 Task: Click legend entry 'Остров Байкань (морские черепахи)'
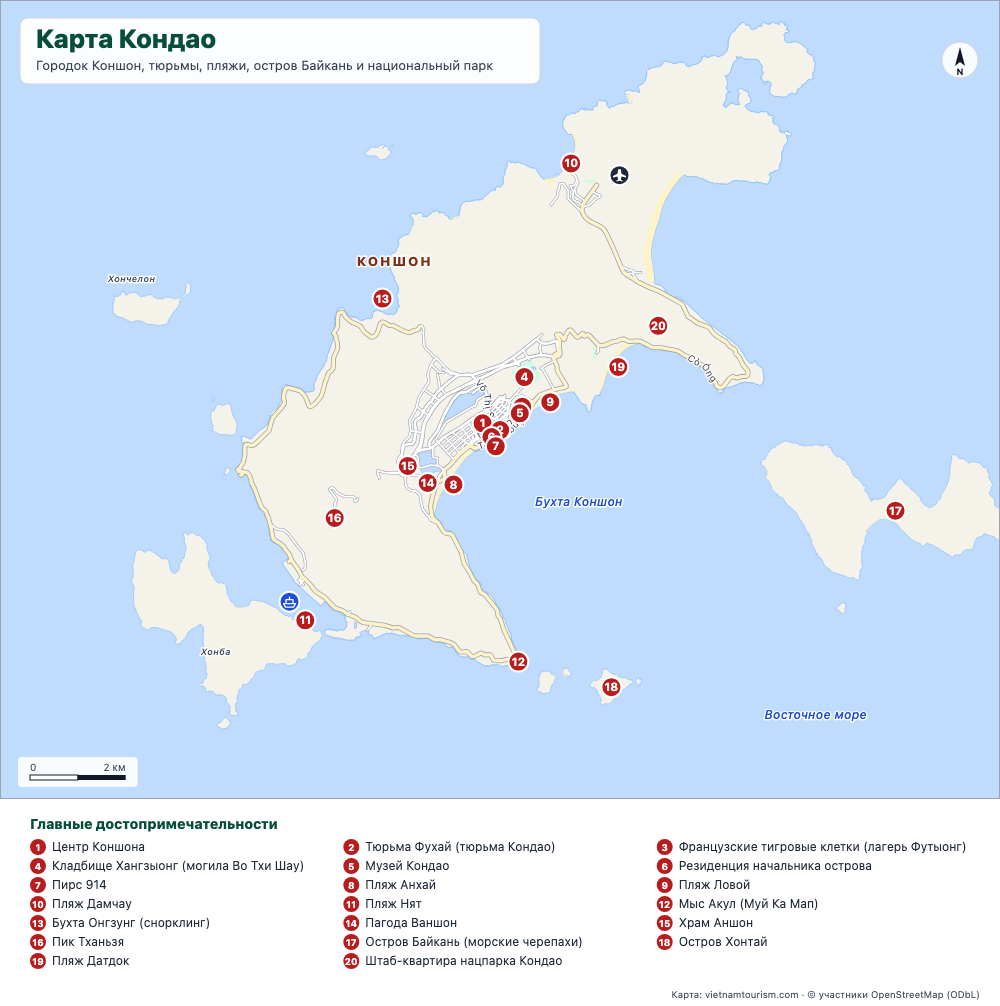[462, 942]
